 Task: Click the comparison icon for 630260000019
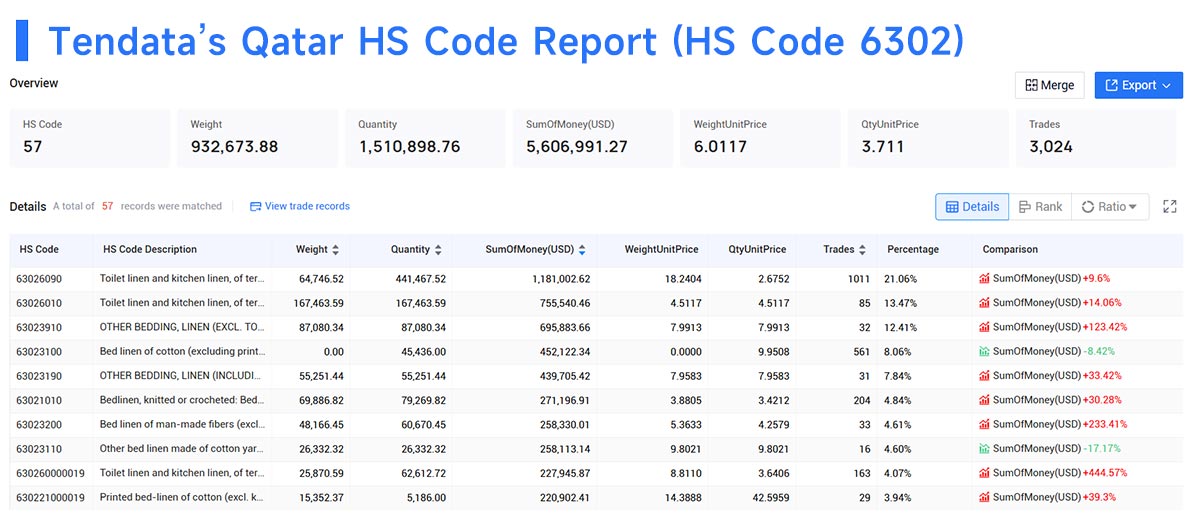tap(984, 473)
